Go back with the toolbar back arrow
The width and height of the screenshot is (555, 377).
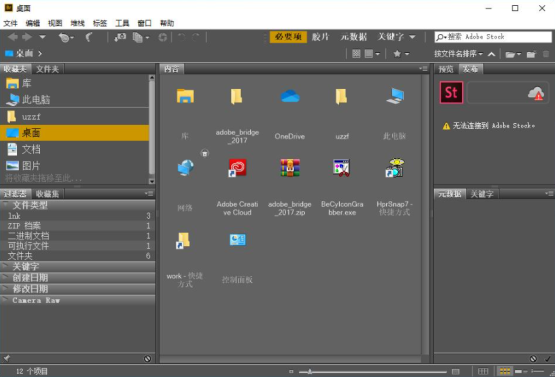tap(13, 37)
